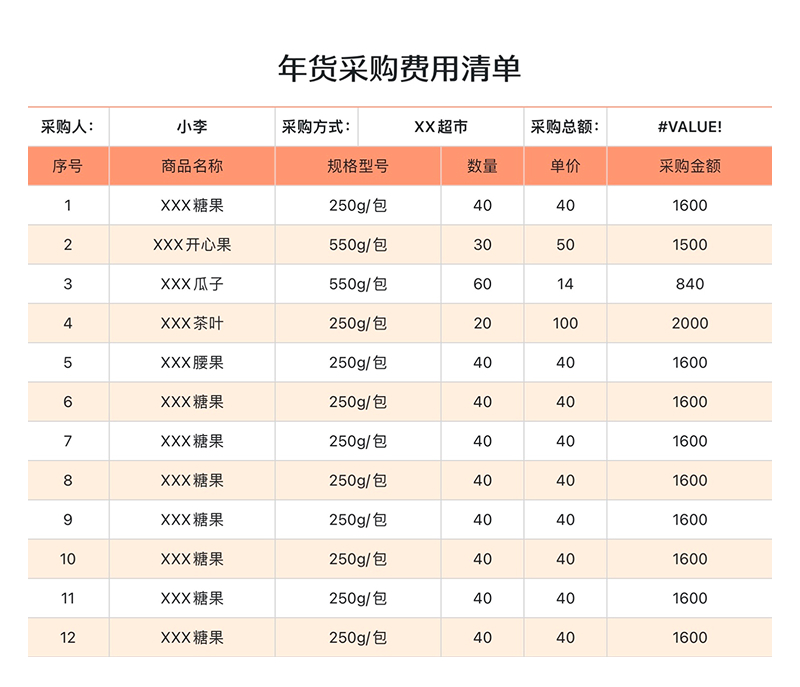This screenshot has height=687, width=800.
Task: Click the amount cell showing 840
Action: click(x=690, y=284)
